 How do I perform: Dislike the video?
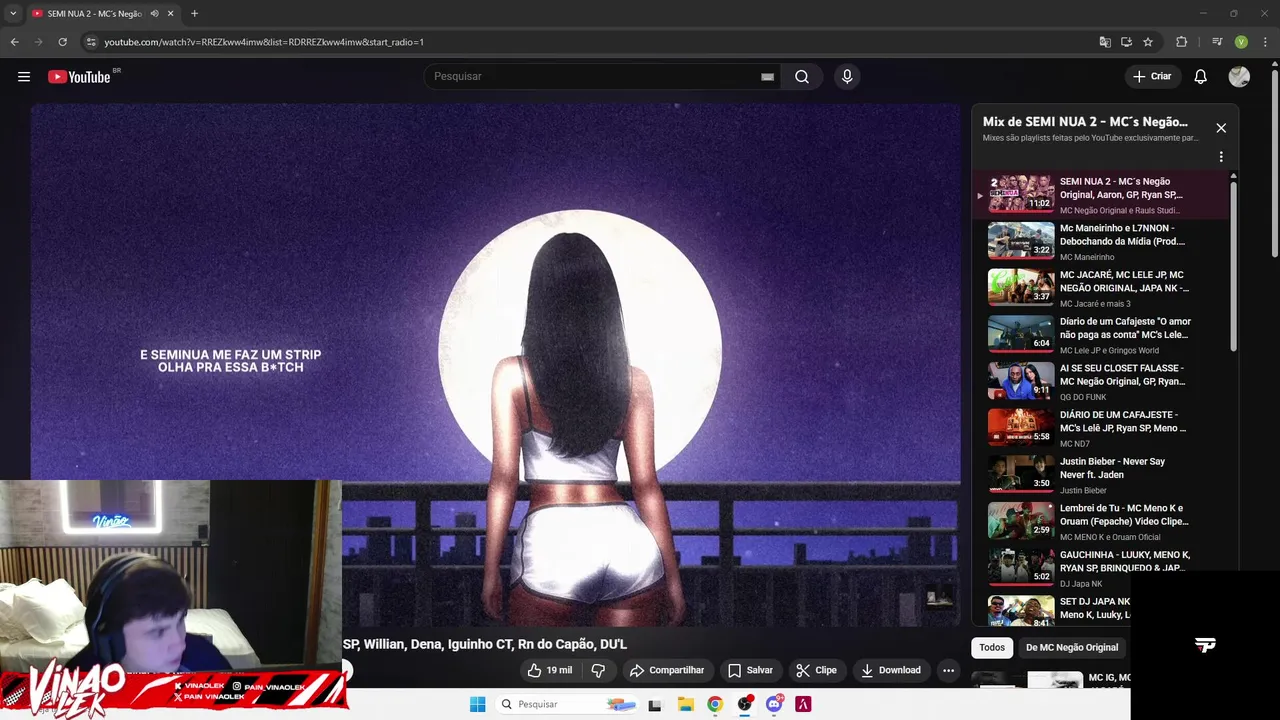tap(598, 670)
